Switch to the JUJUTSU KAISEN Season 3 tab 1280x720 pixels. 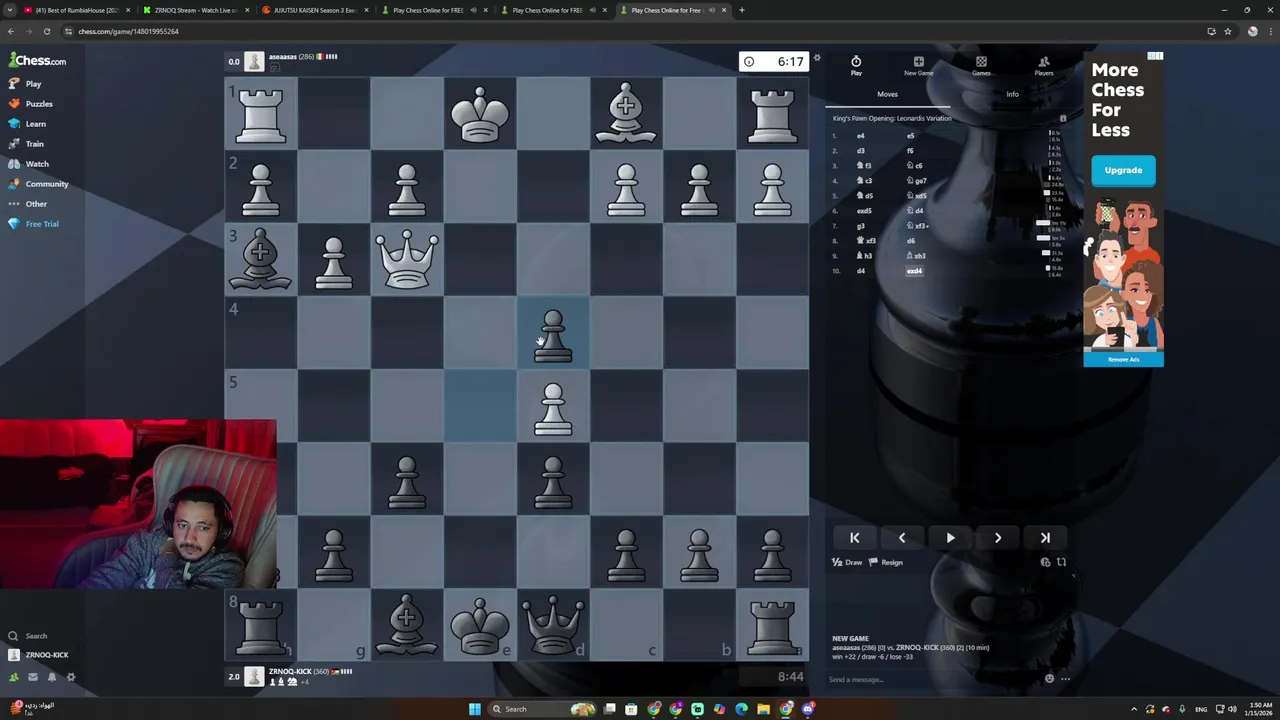(316, 10)
